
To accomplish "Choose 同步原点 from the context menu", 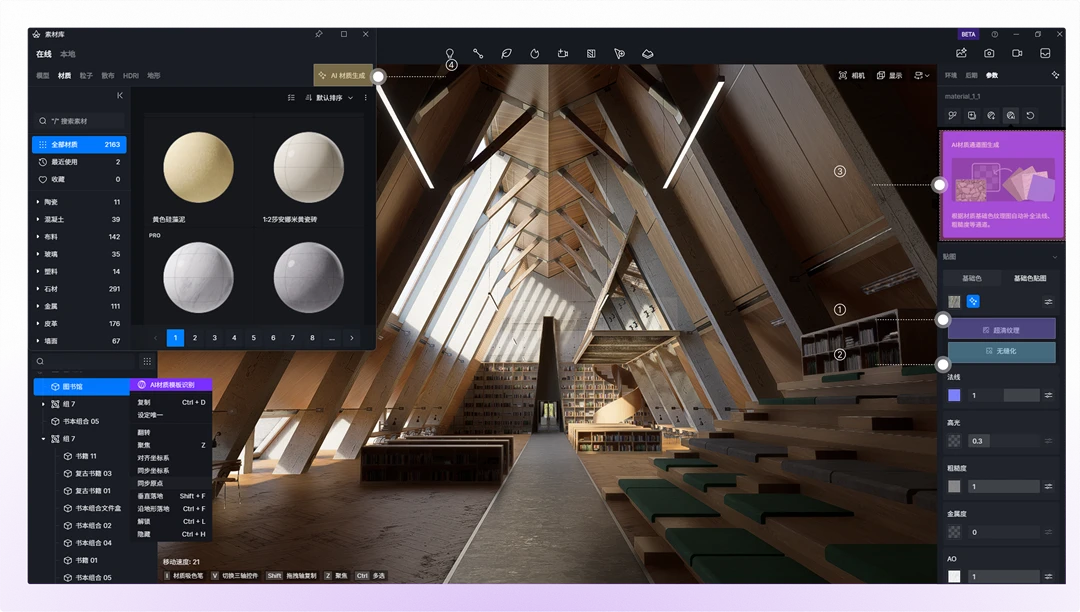I will (x=154, y=483).
